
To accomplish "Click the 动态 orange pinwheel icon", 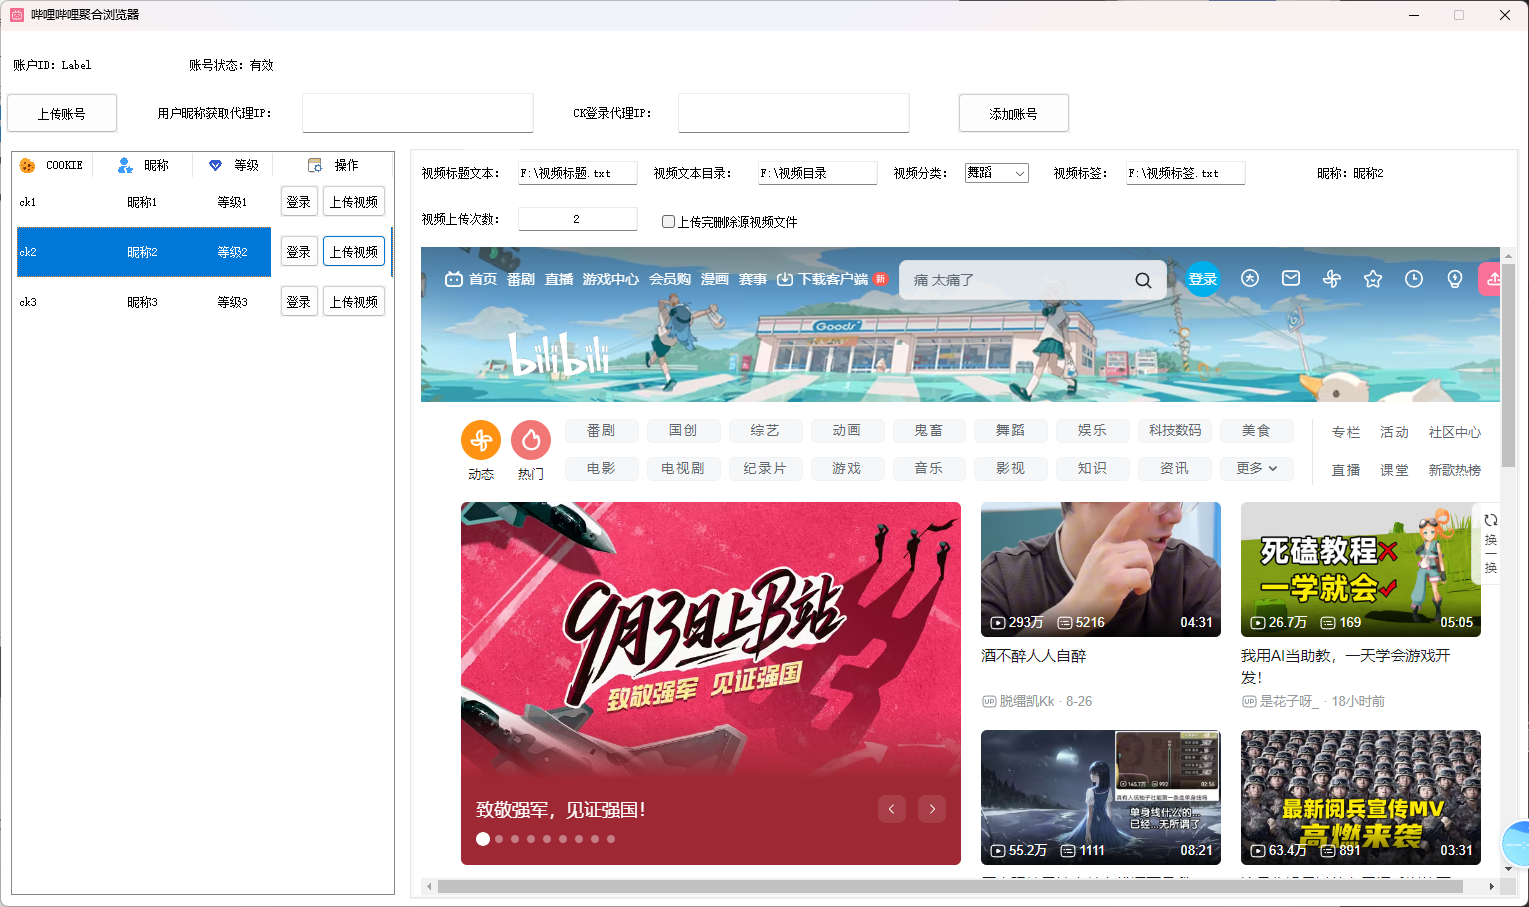I will (x=481, y=440).
